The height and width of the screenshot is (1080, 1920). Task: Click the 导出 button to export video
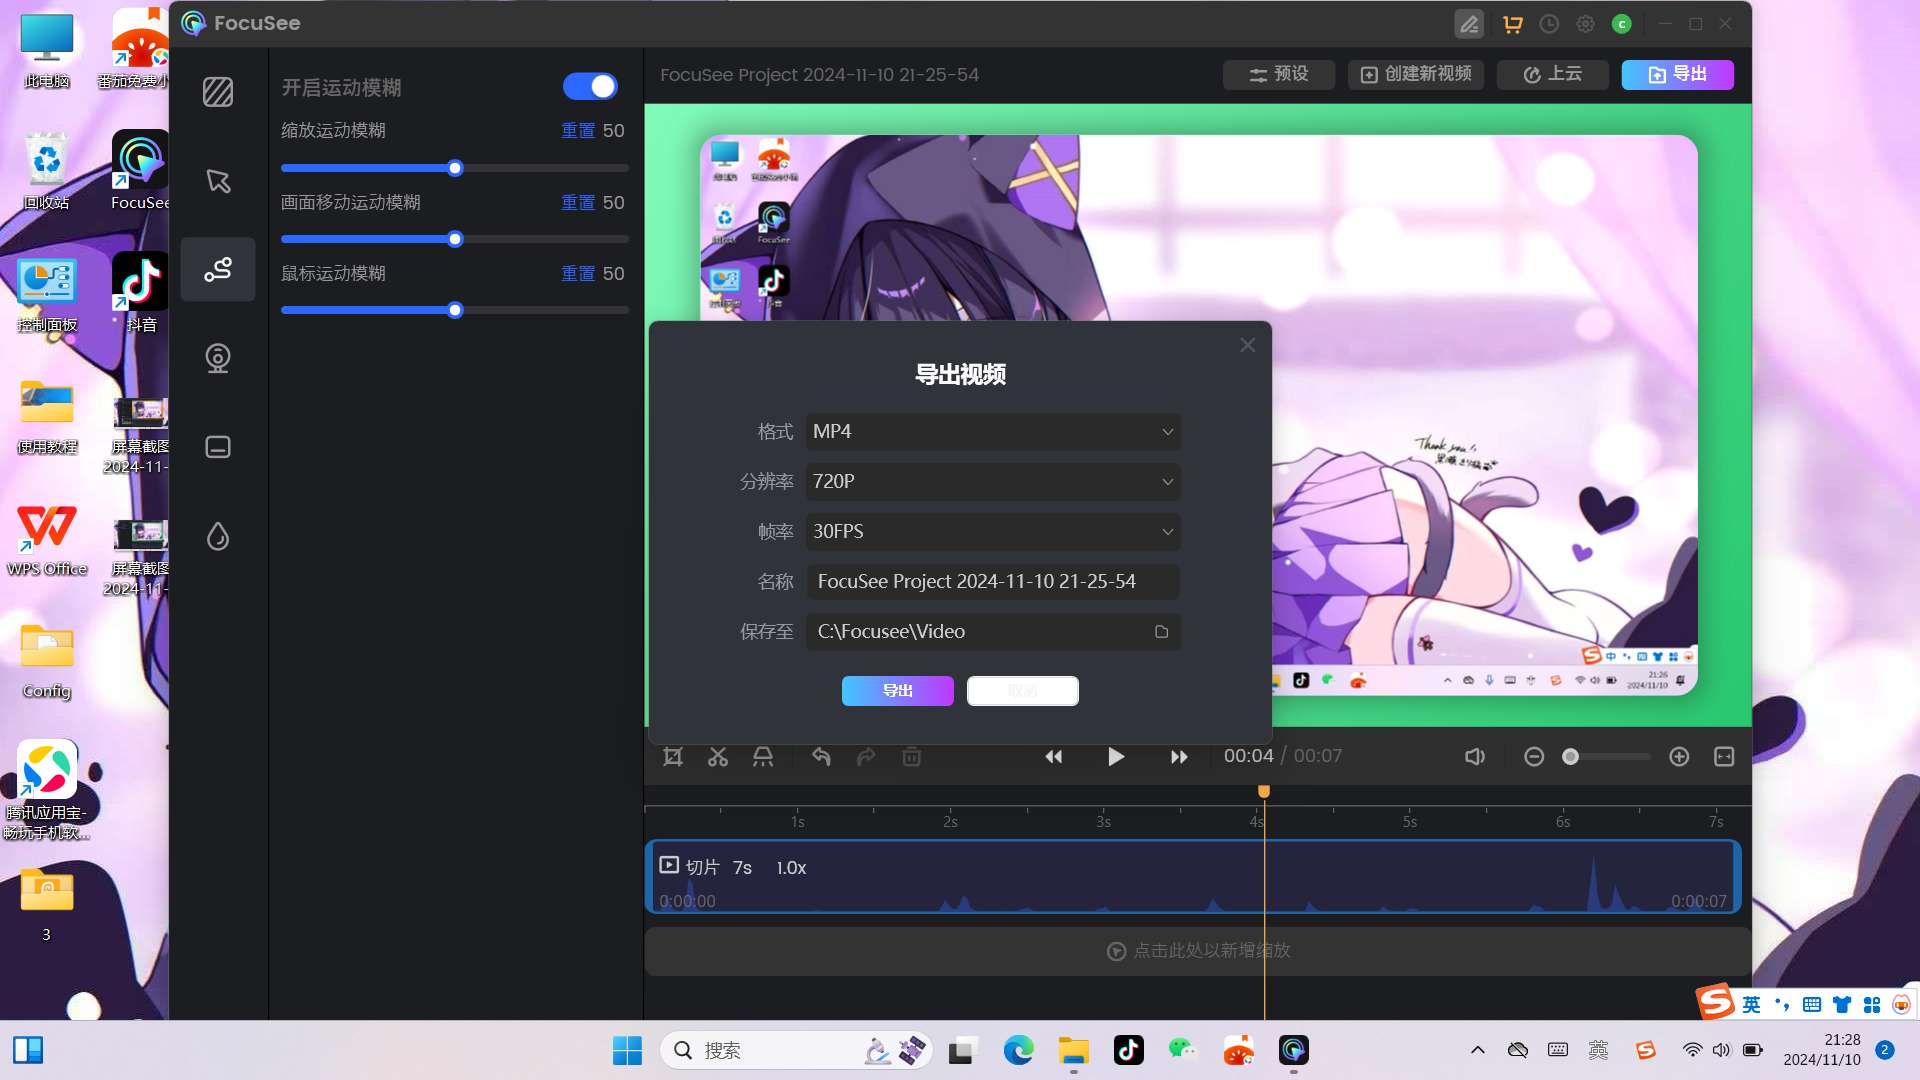click(x=896, y=690)
